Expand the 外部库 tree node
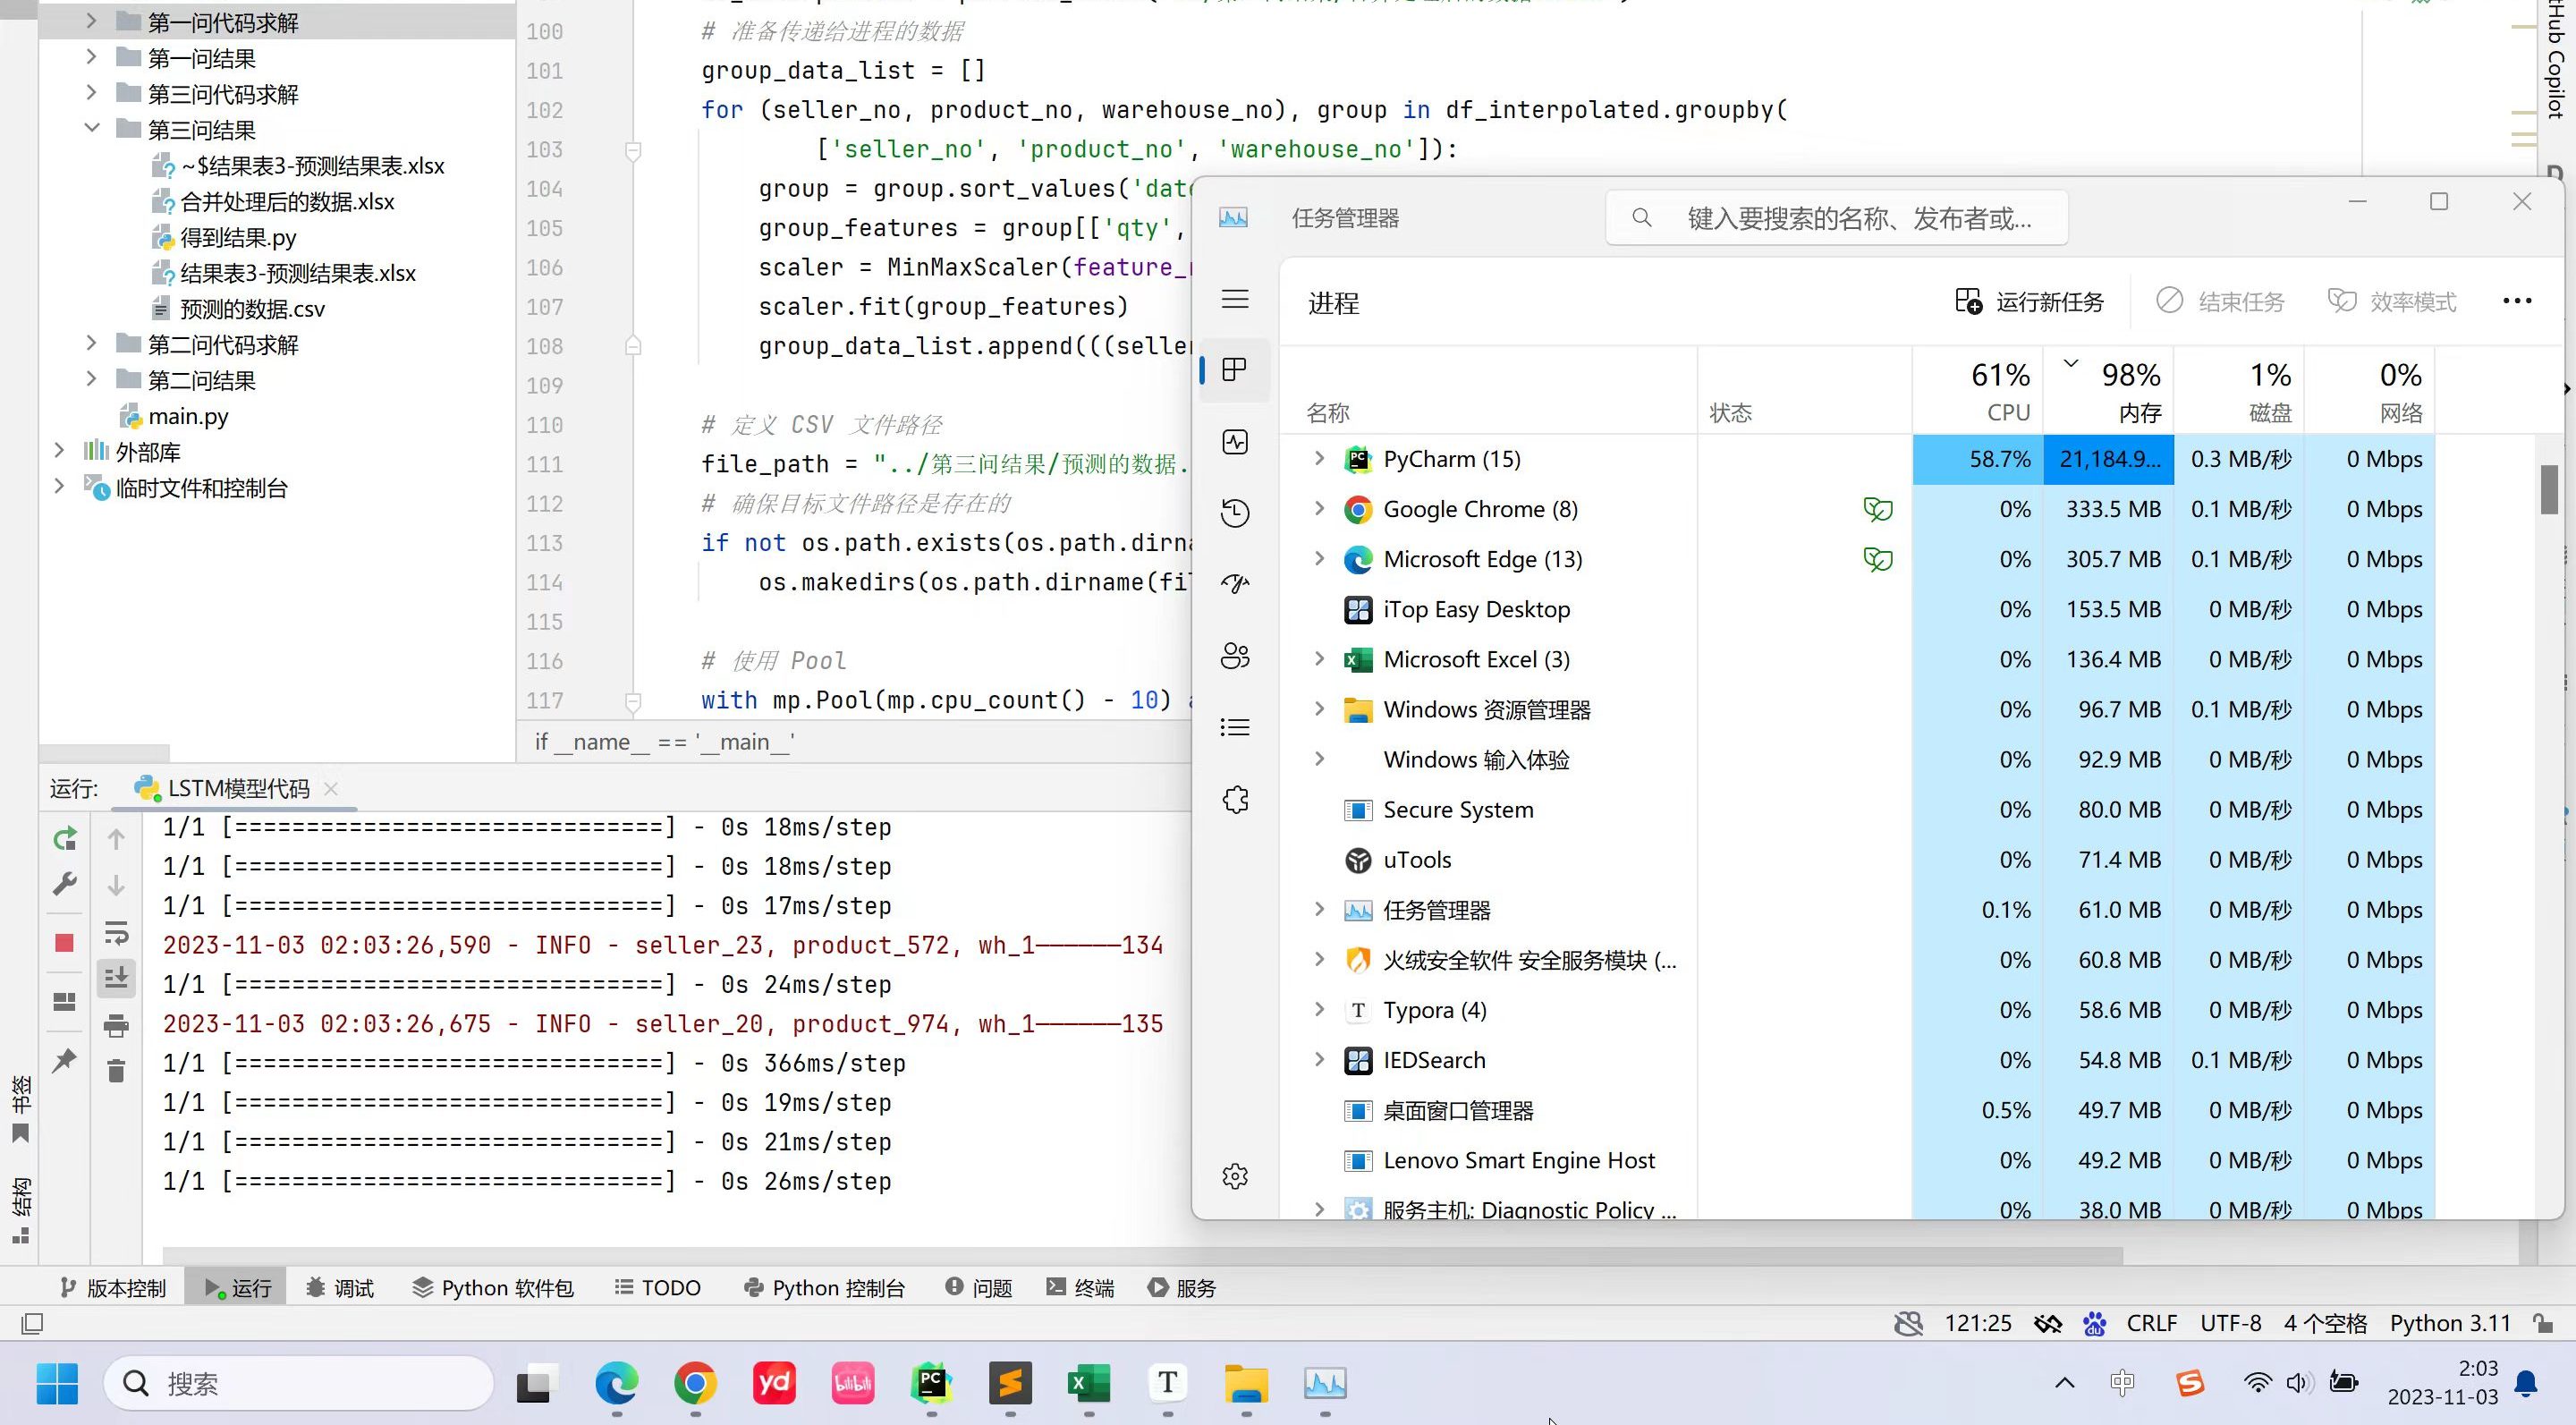 coord(59,451)
